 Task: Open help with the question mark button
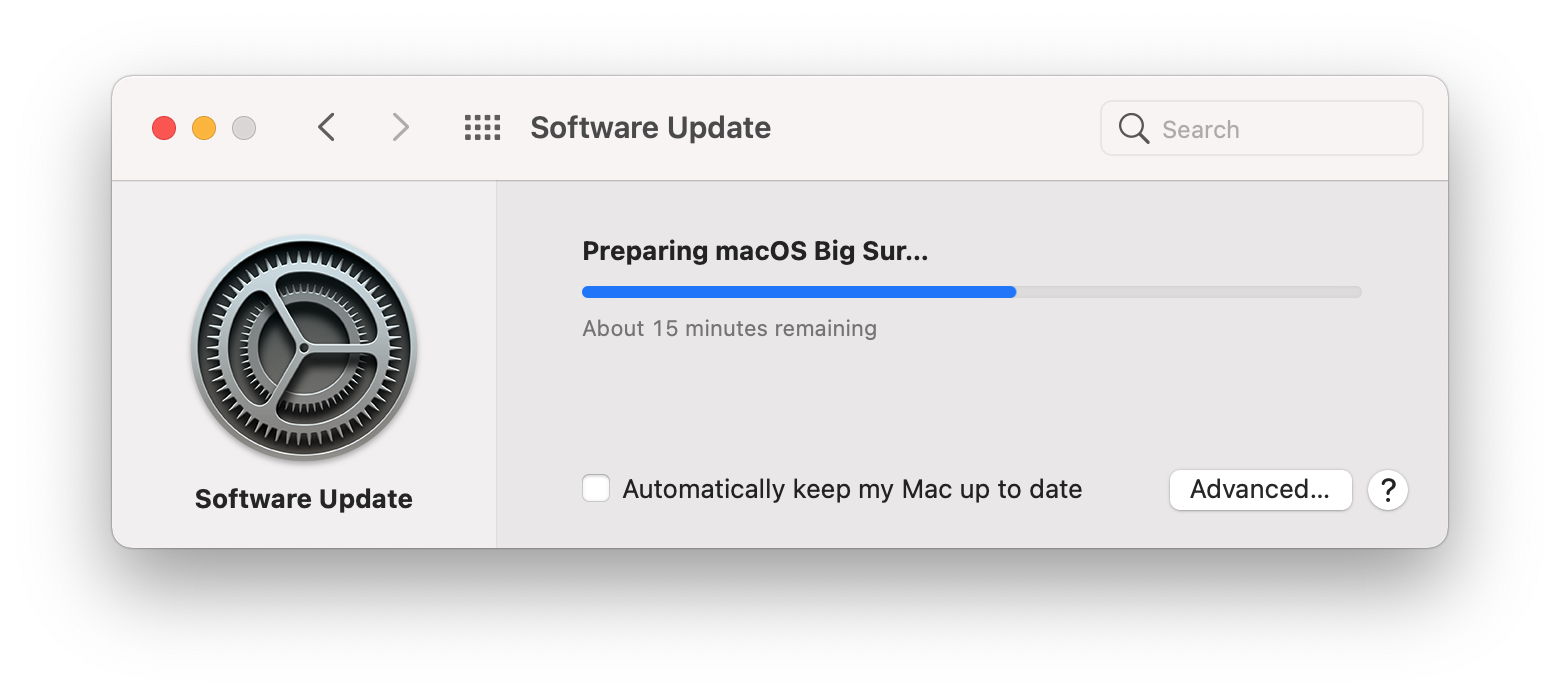(x=1388, y=490)
